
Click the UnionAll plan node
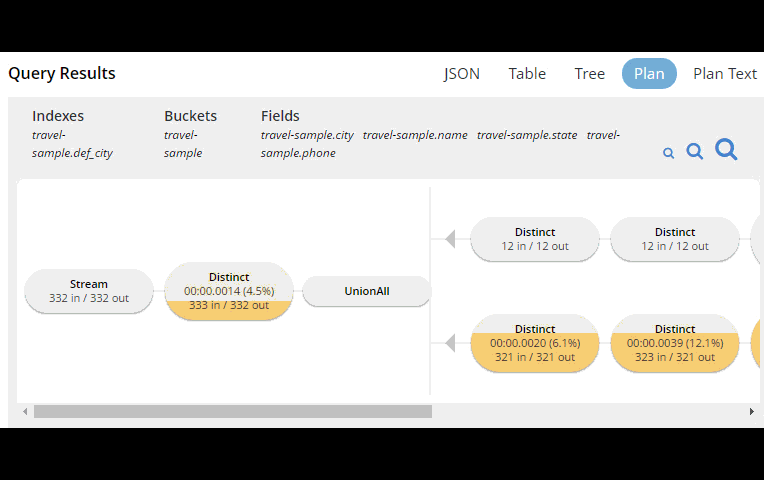click(x=367, y=292)
